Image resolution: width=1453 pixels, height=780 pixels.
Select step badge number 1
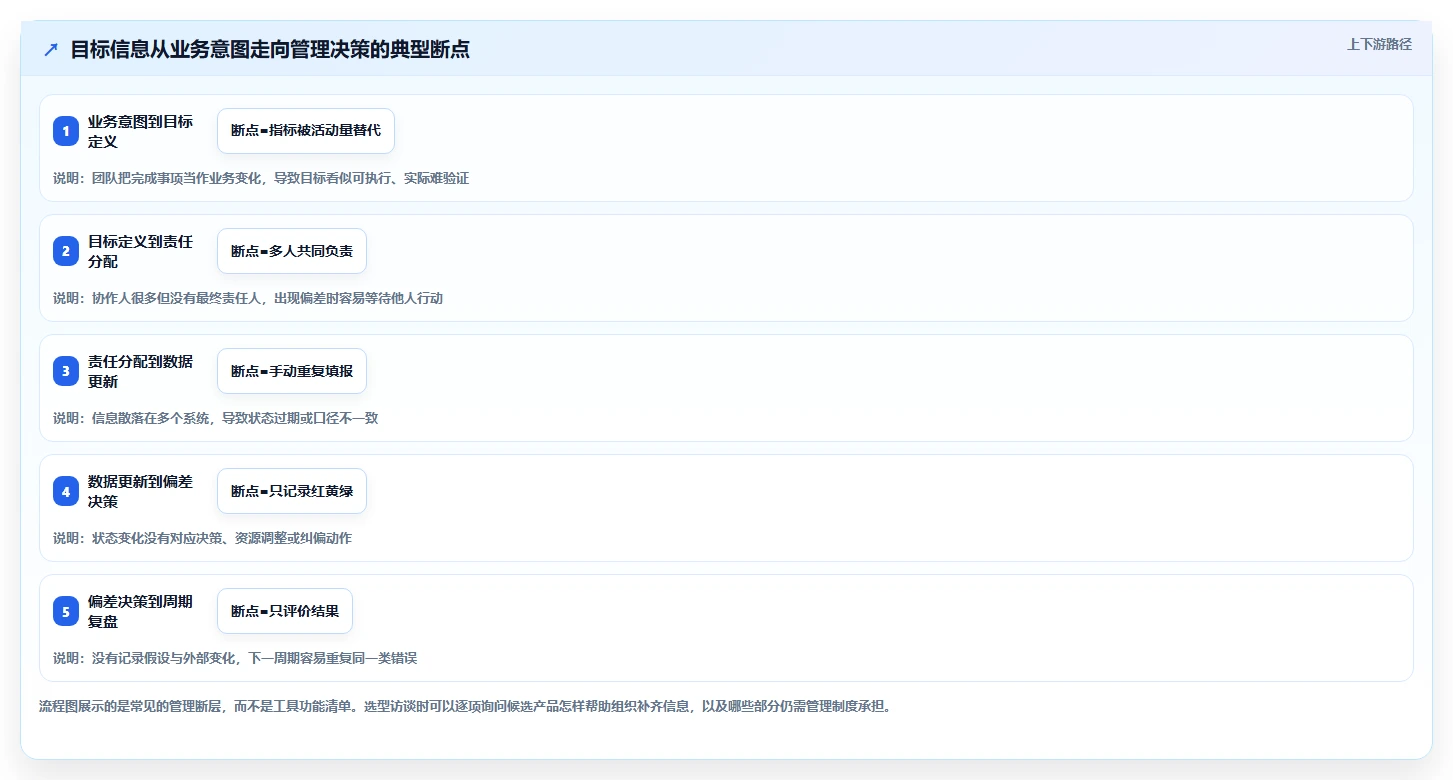point(66,131)
